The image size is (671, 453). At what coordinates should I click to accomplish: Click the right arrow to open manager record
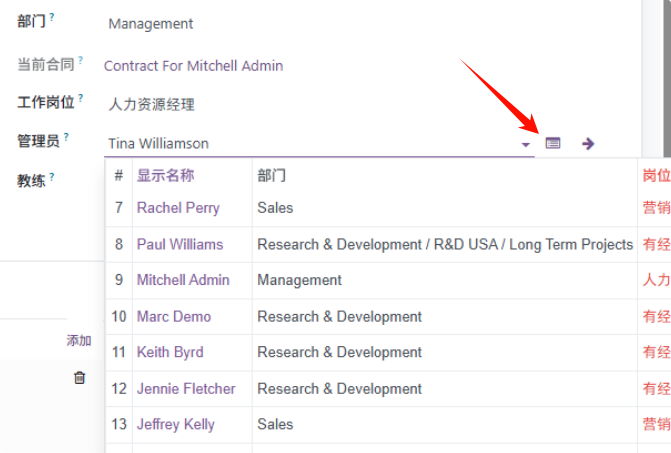pos(588,144)
